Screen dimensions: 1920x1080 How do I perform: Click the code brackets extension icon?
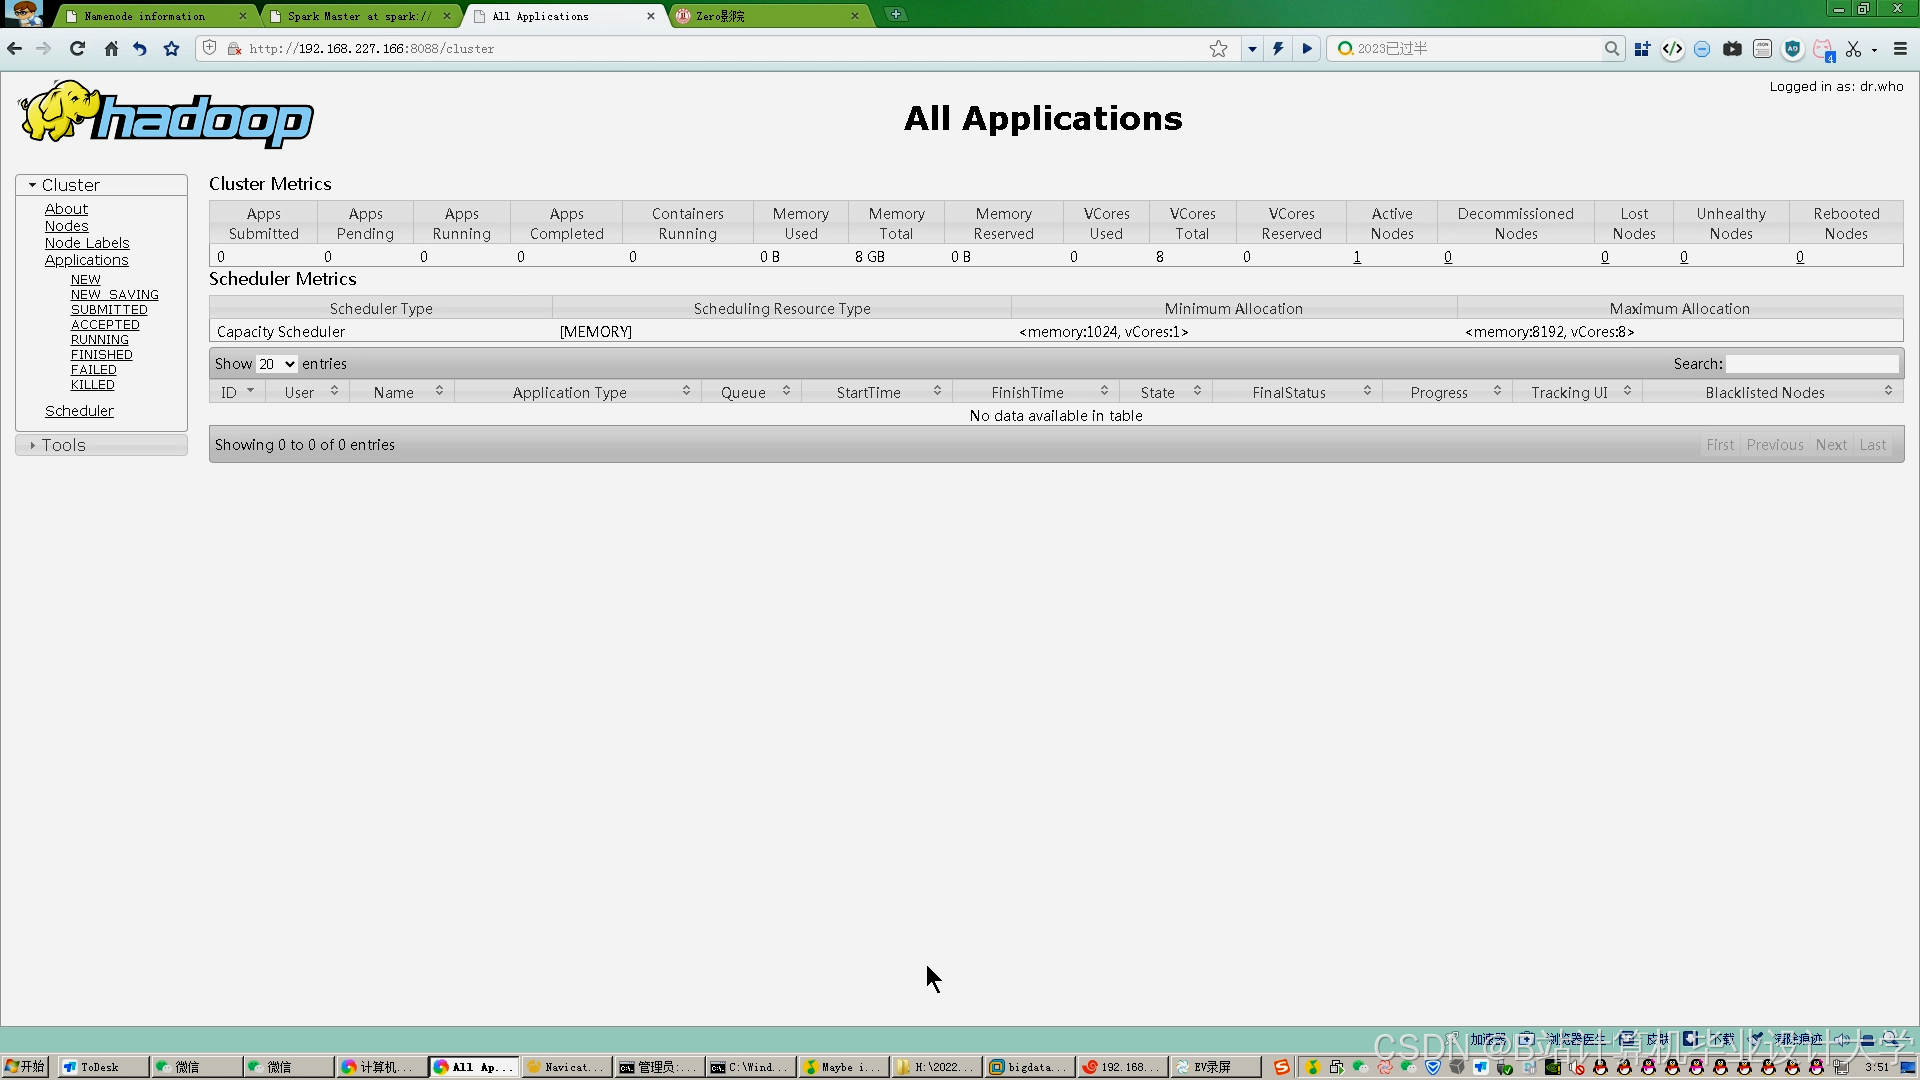click(x=1672, y=48)
